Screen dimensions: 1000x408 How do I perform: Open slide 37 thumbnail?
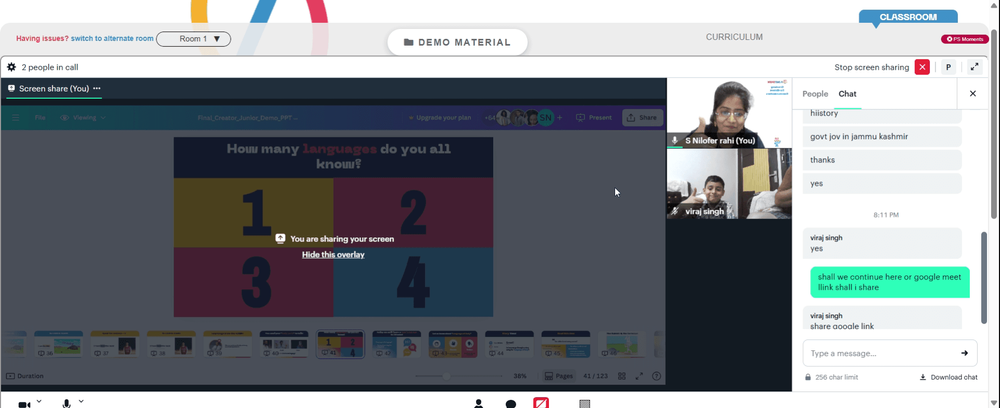115,344
